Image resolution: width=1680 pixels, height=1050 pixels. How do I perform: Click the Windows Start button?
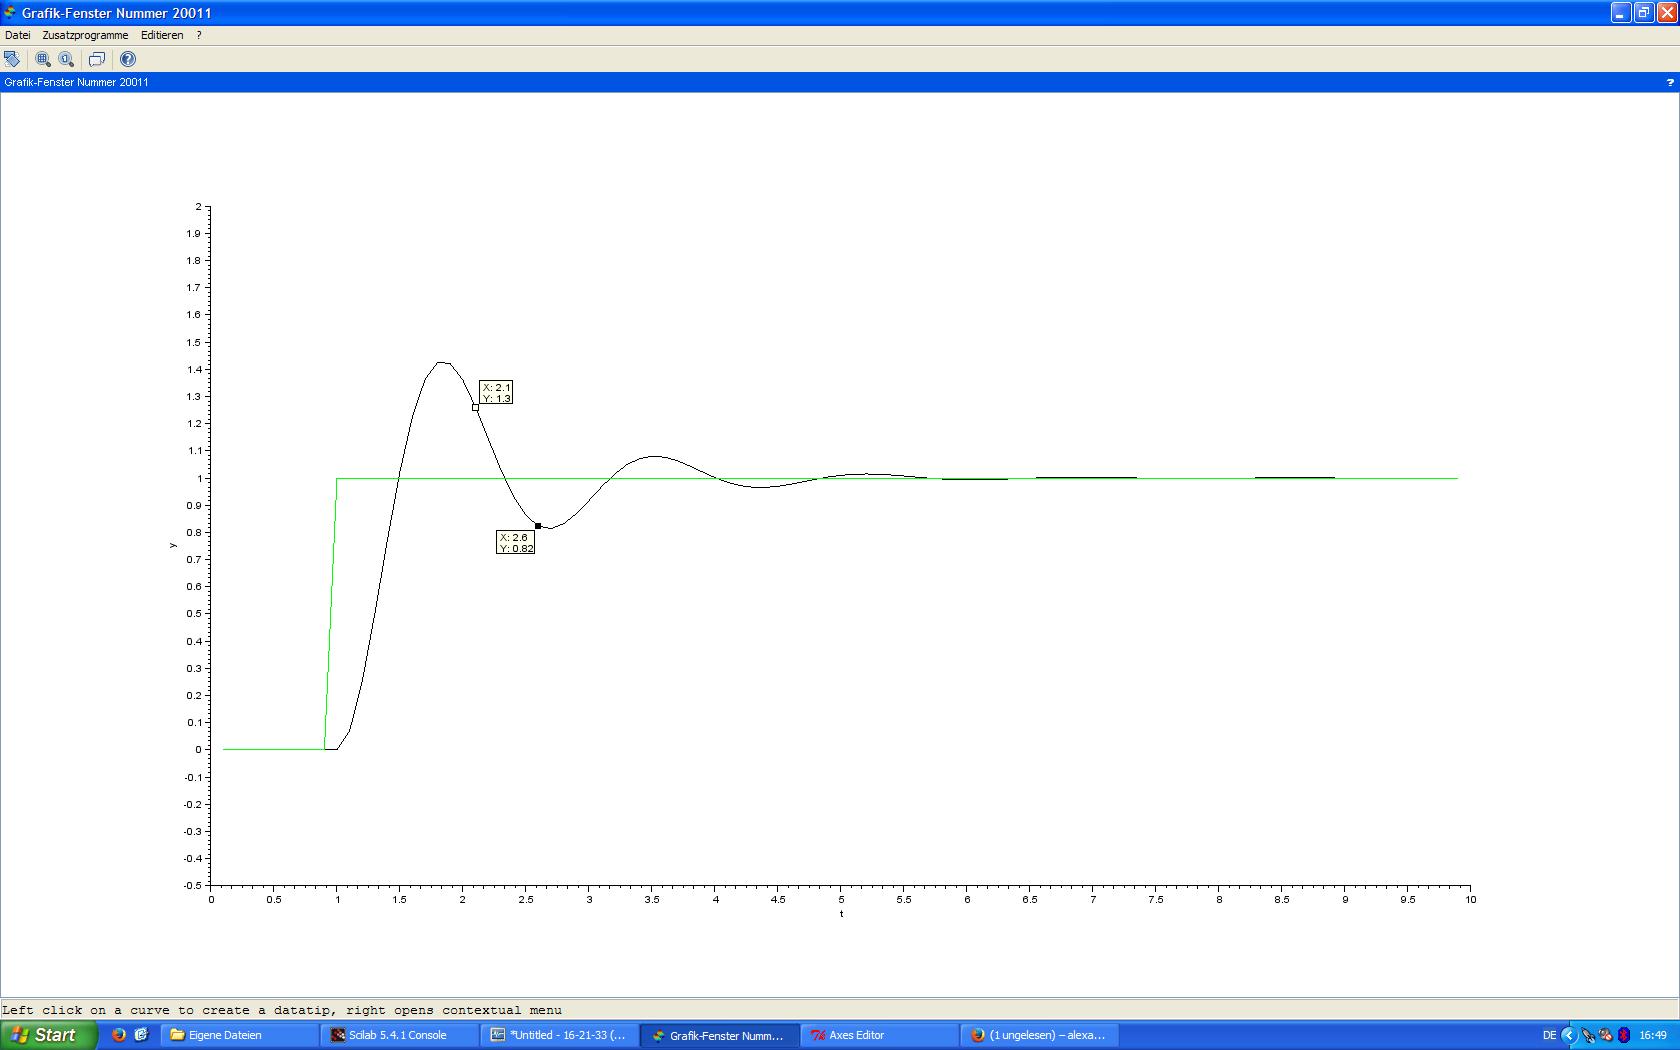48,1035
